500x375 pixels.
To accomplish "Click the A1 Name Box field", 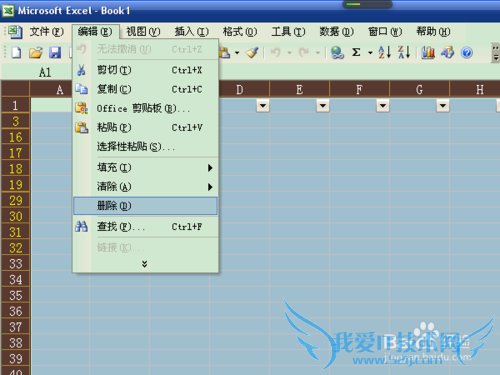I will [x=37, y=72].
